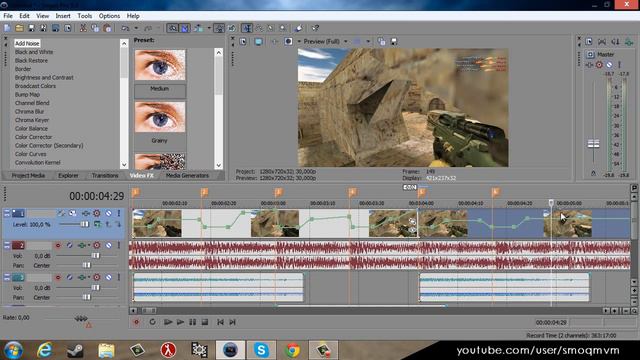The image size is (640, 360).
Task: Click the Record button in transport bar
Action: pos(136,322)
